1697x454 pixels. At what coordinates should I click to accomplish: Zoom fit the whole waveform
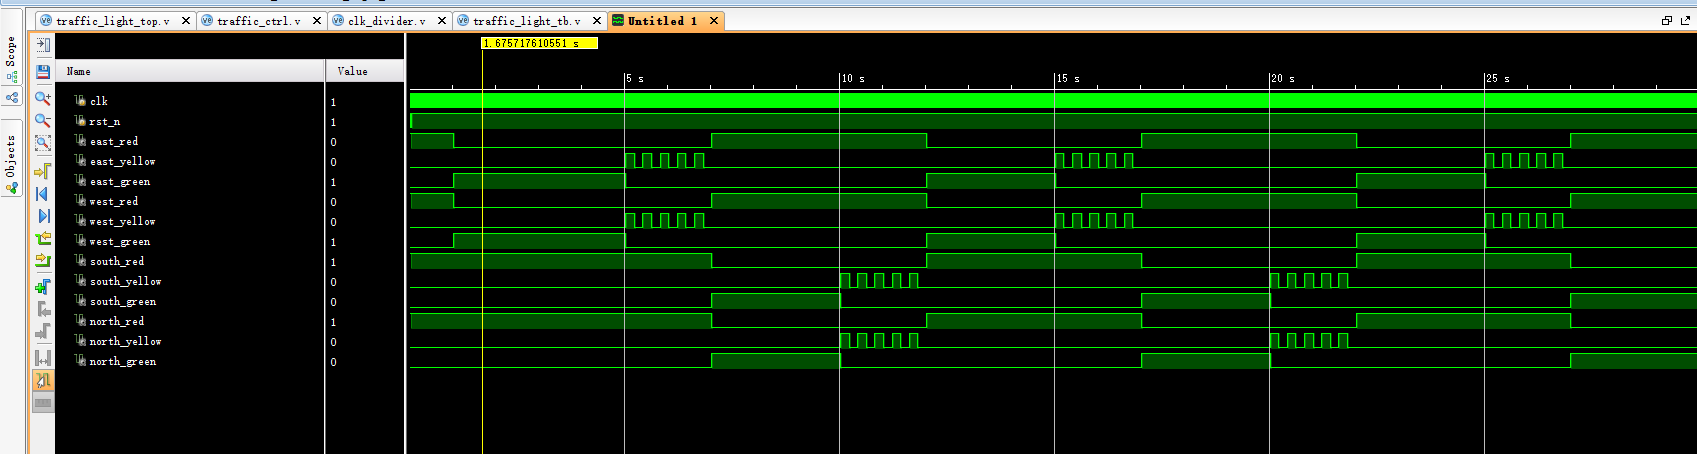point(43,142)
